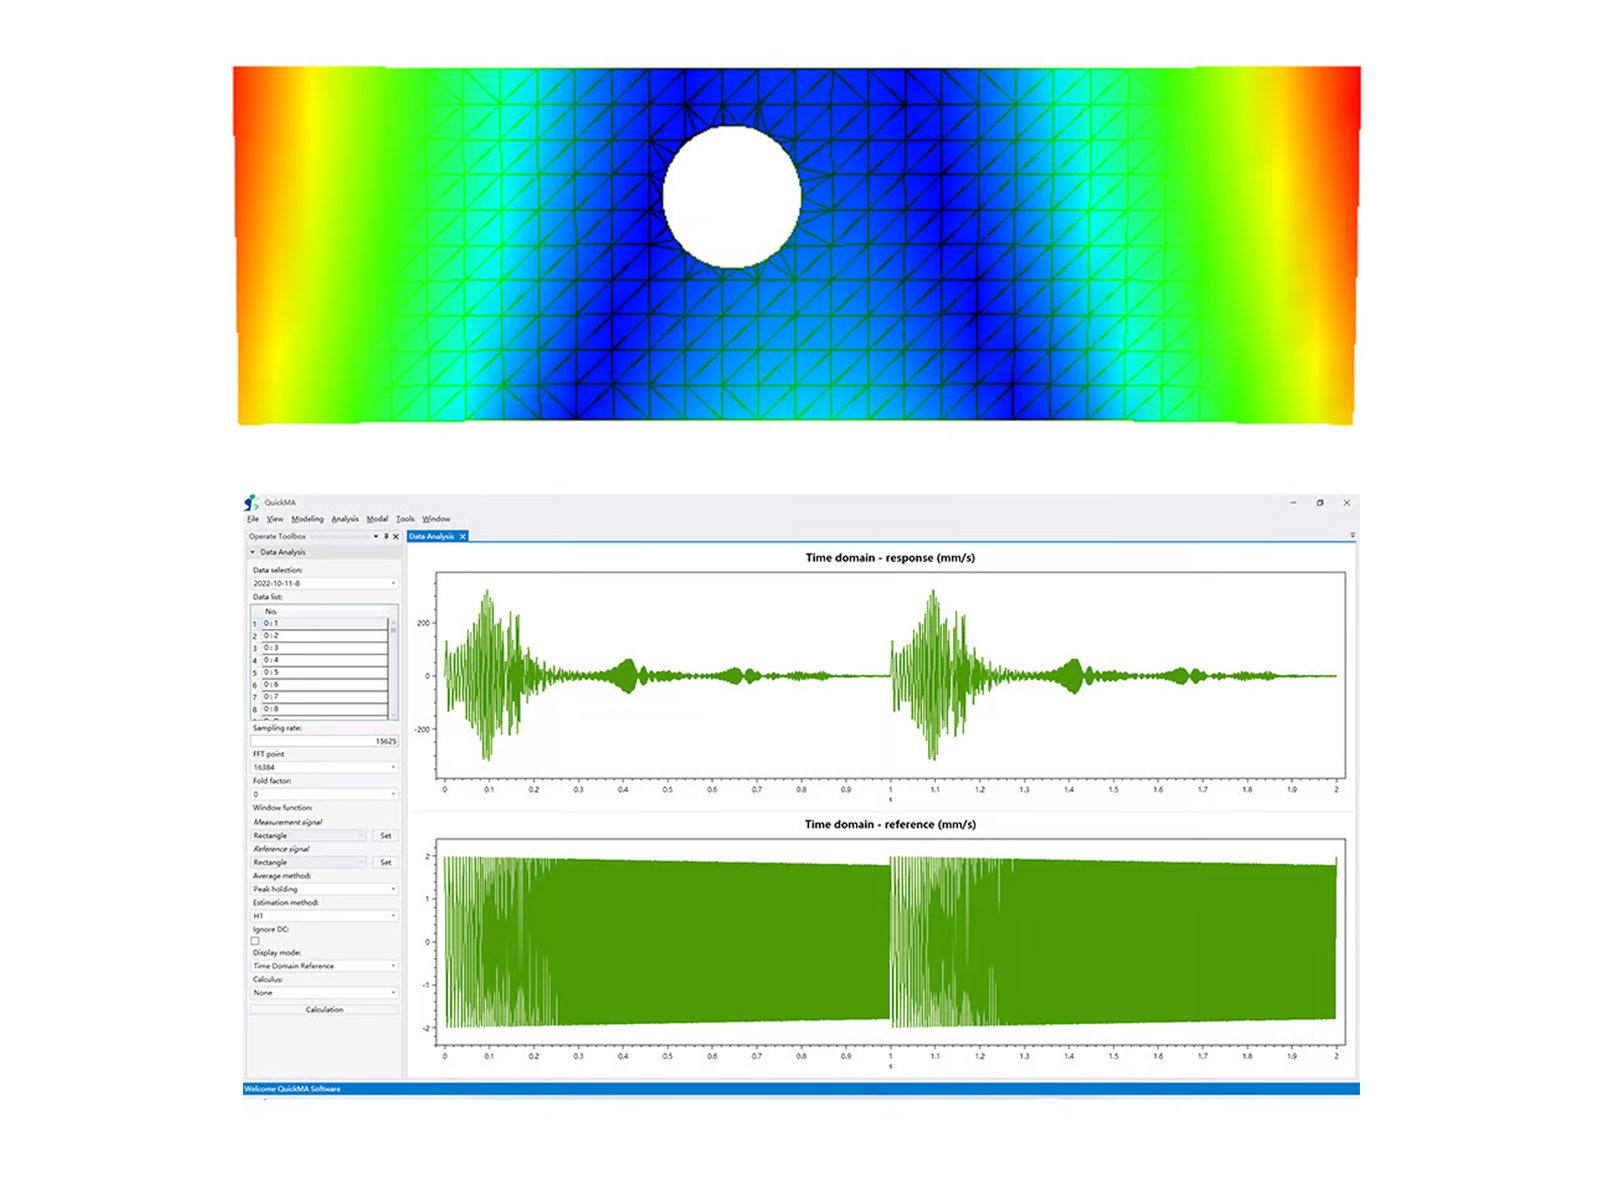Click the Calculation button
The image size is (1600, 1200).
point(324,1010)
